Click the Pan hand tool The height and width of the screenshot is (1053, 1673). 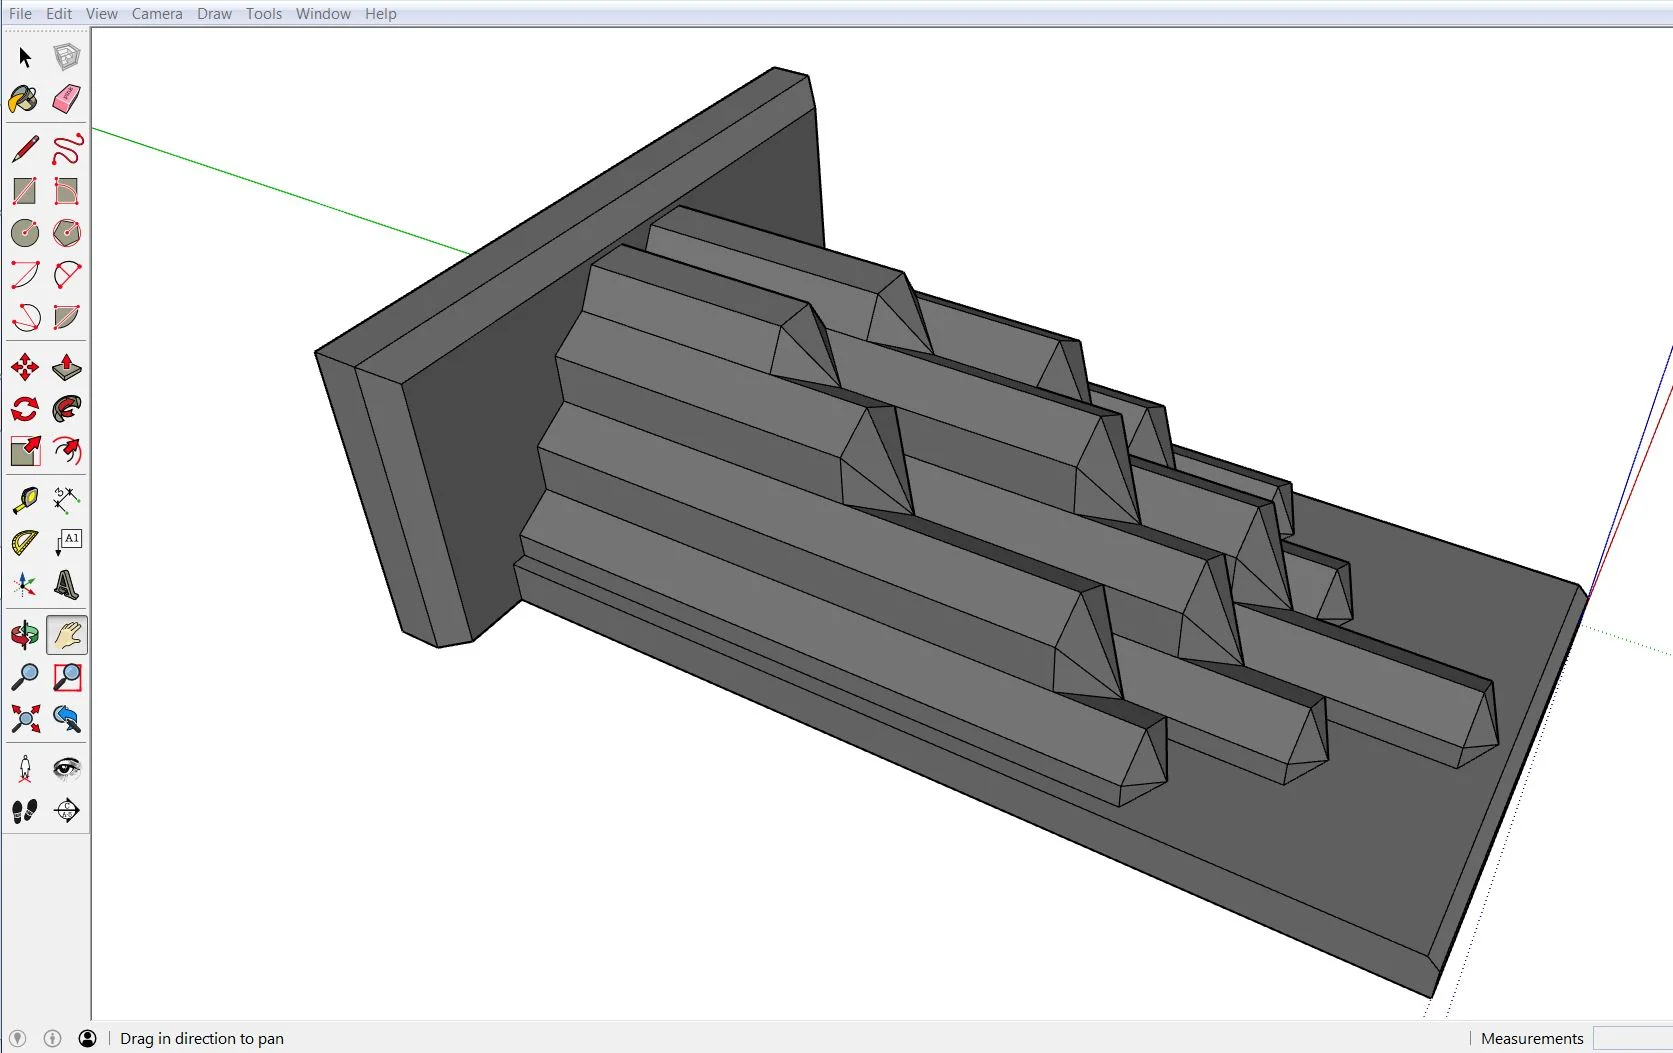pos(67,635)
